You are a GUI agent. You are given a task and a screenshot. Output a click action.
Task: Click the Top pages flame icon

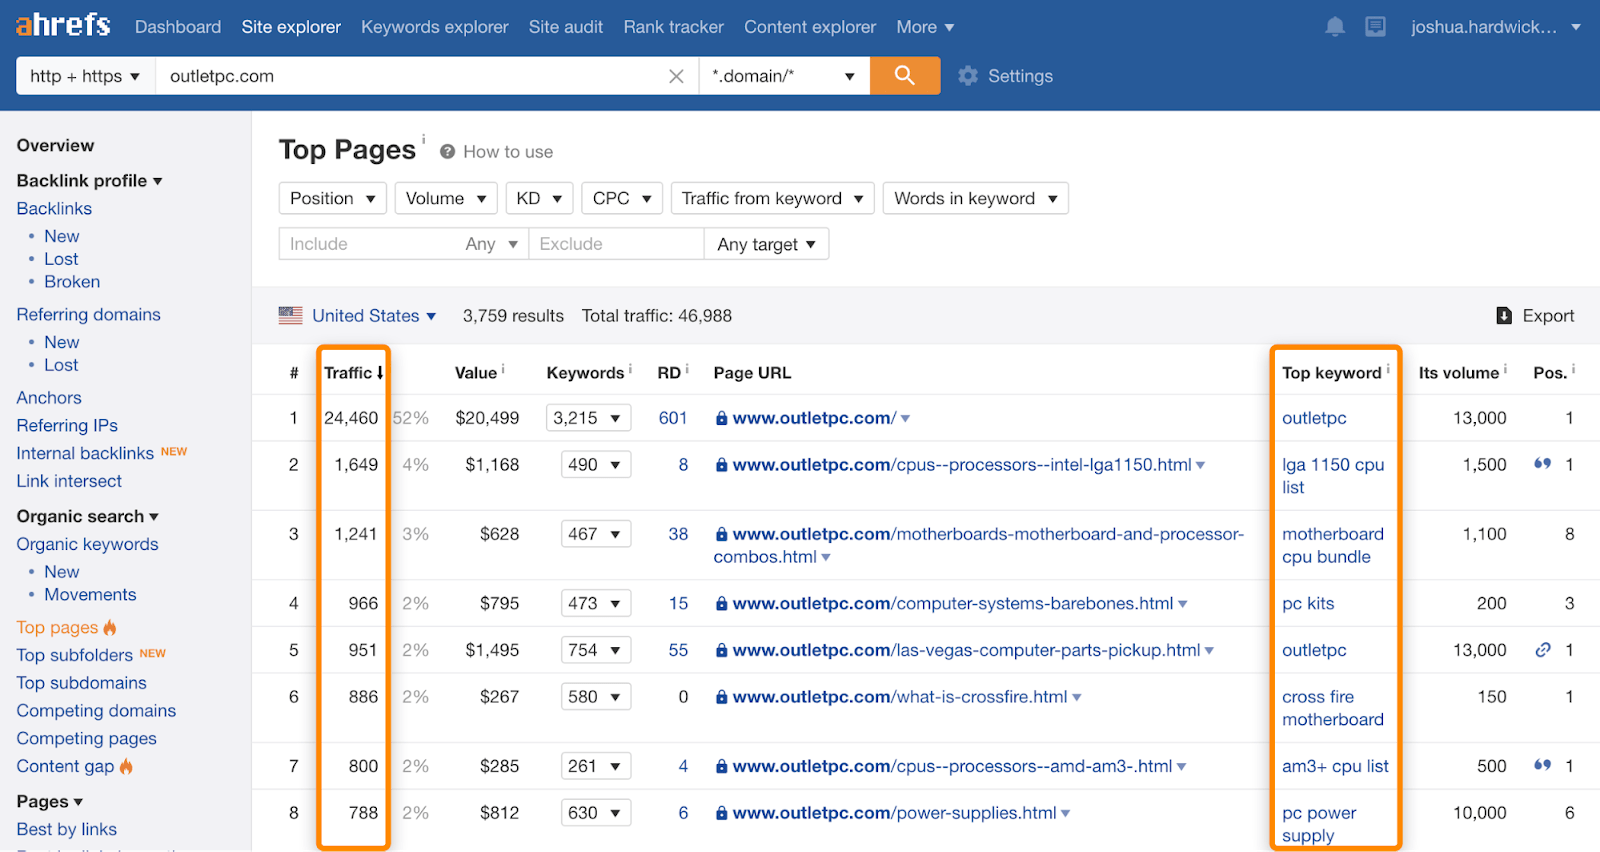[x=110, y=628]
